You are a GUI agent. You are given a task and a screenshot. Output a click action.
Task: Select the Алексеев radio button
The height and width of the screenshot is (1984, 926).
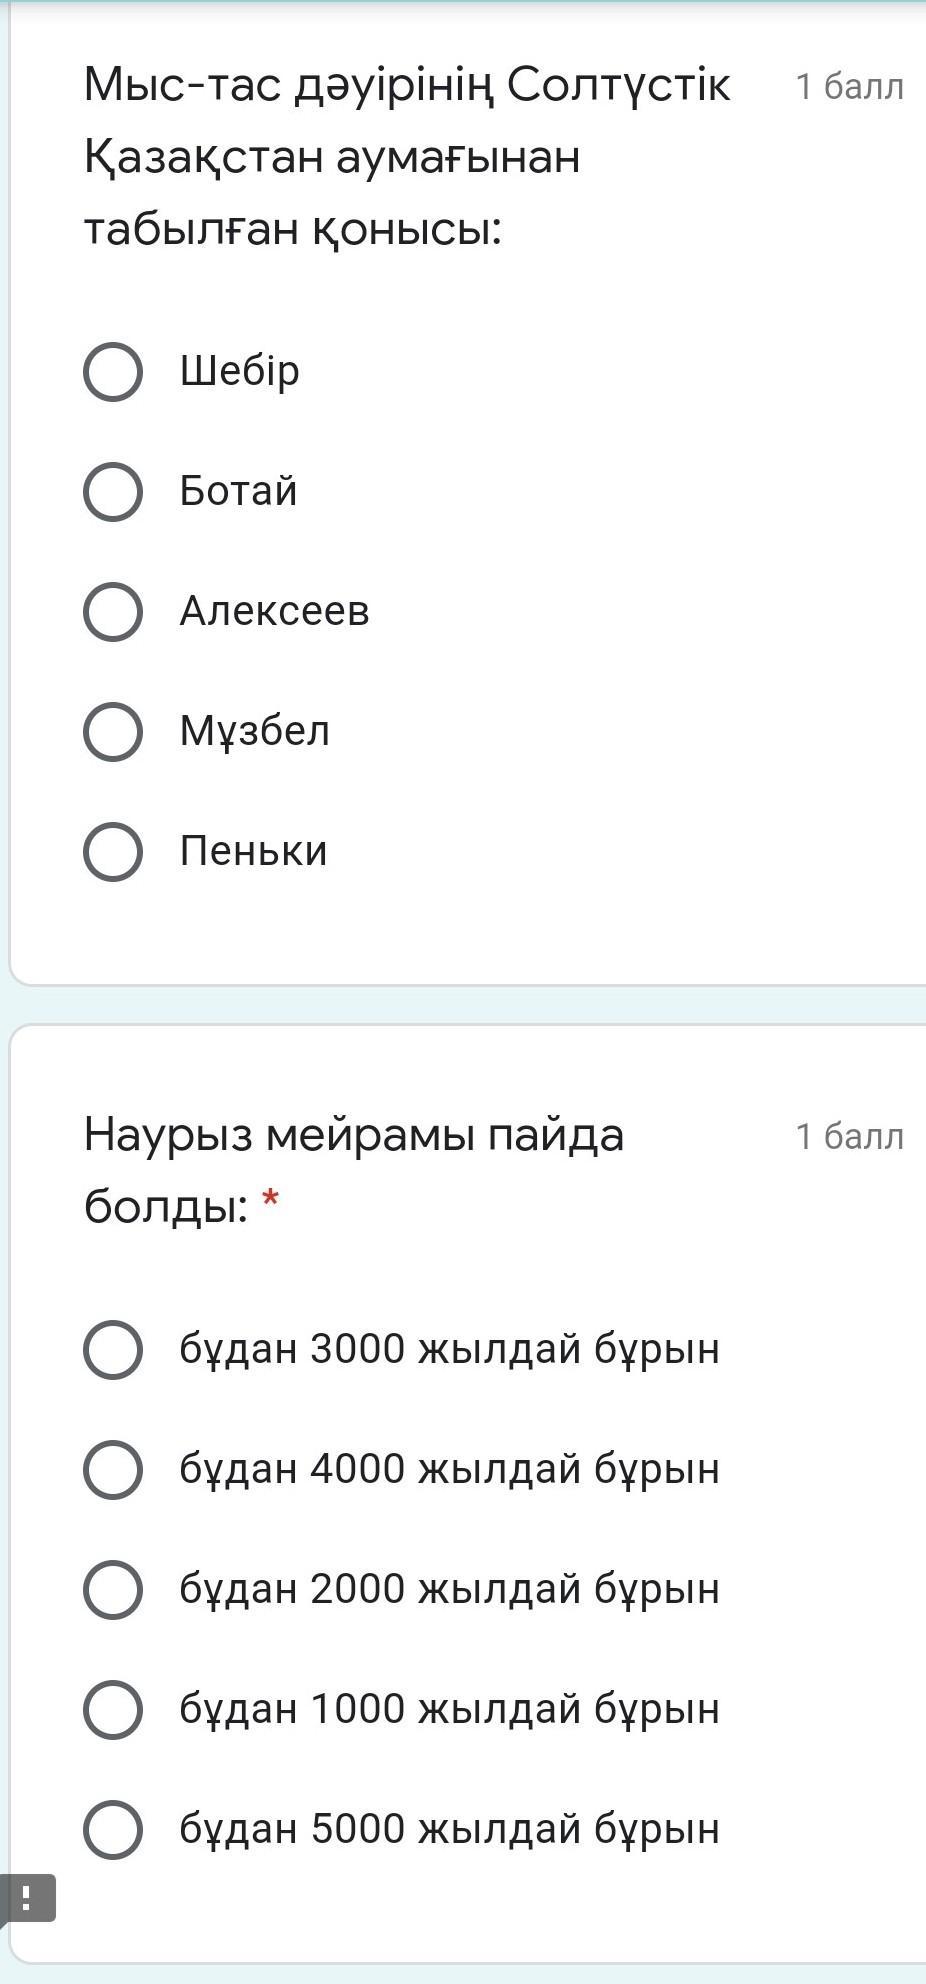coord(112,612)
